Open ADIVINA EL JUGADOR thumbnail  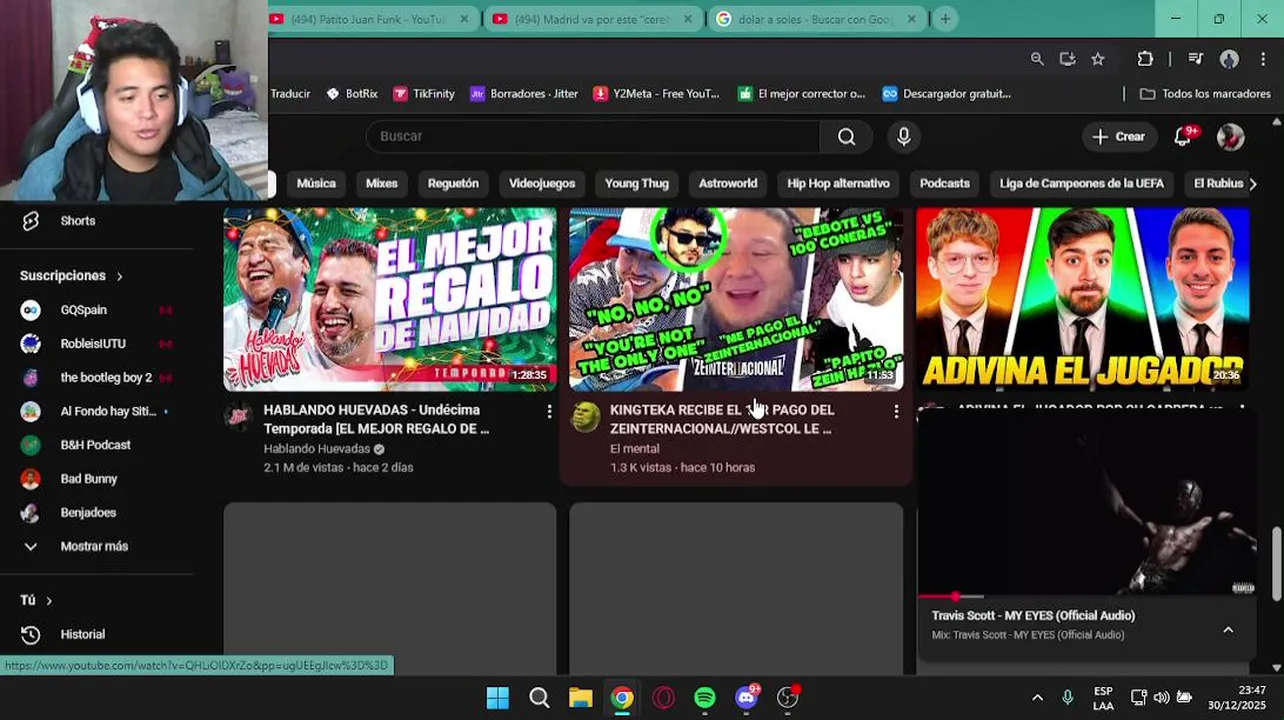(1082, 299)
